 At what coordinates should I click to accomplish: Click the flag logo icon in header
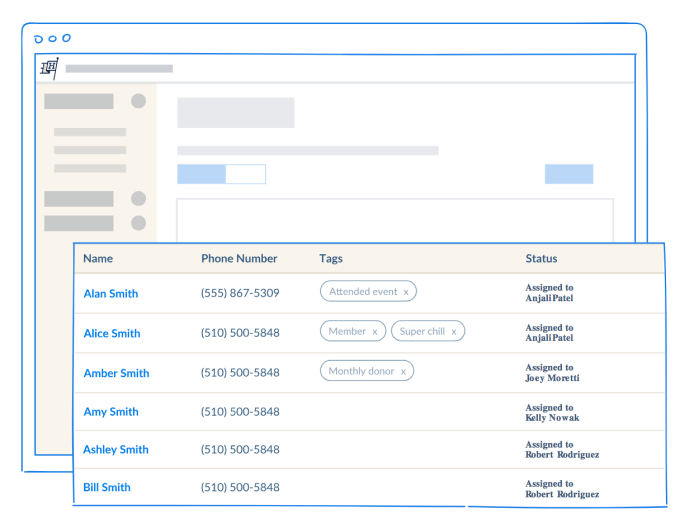point(49,68)
